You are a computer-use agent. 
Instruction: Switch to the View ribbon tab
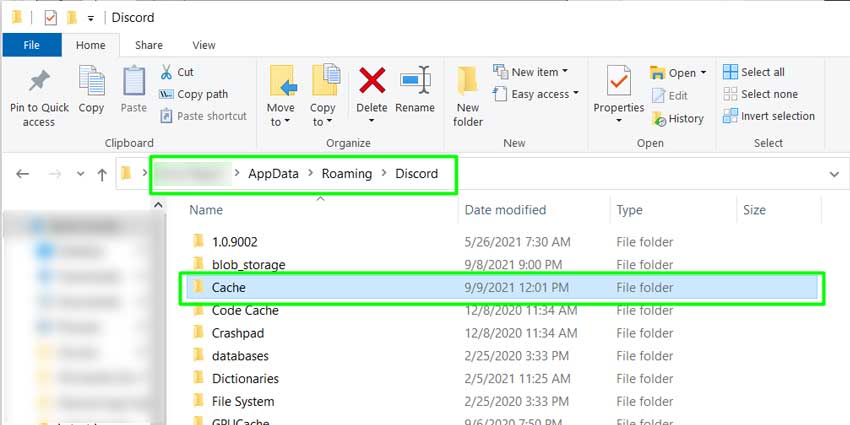(x=204, y=45)
